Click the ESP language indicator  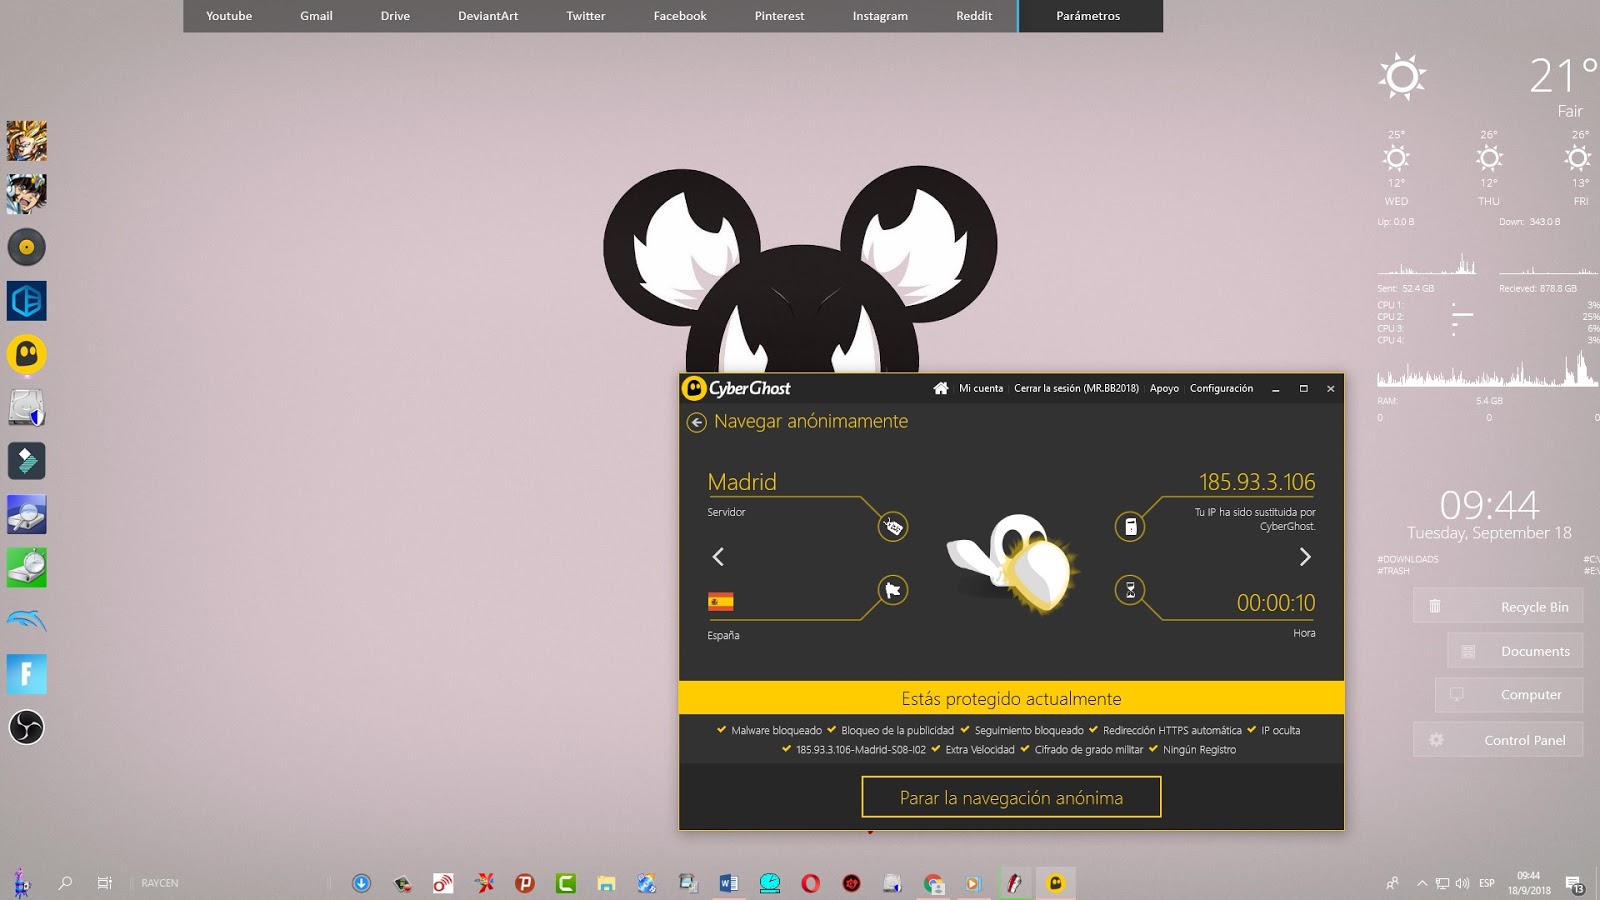point(1487,883)
